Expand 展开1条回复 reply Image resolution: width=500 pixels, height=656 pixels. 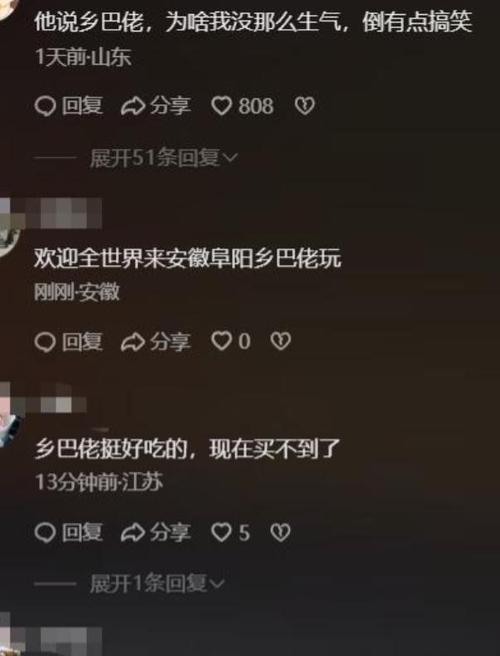point(157,583)
